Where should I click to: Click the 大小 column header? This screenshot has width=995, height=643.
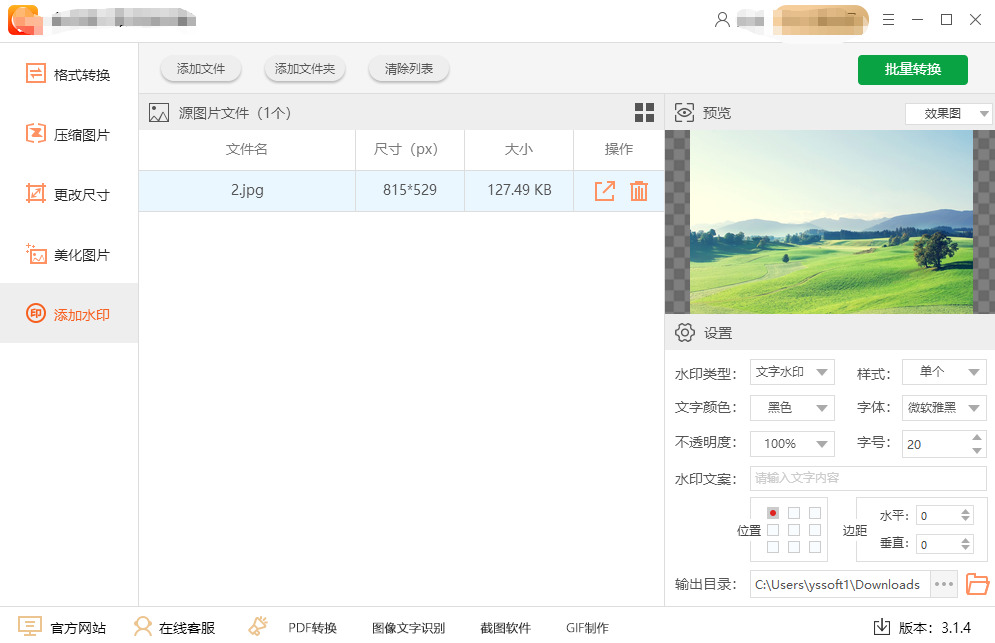coord(519,149)
